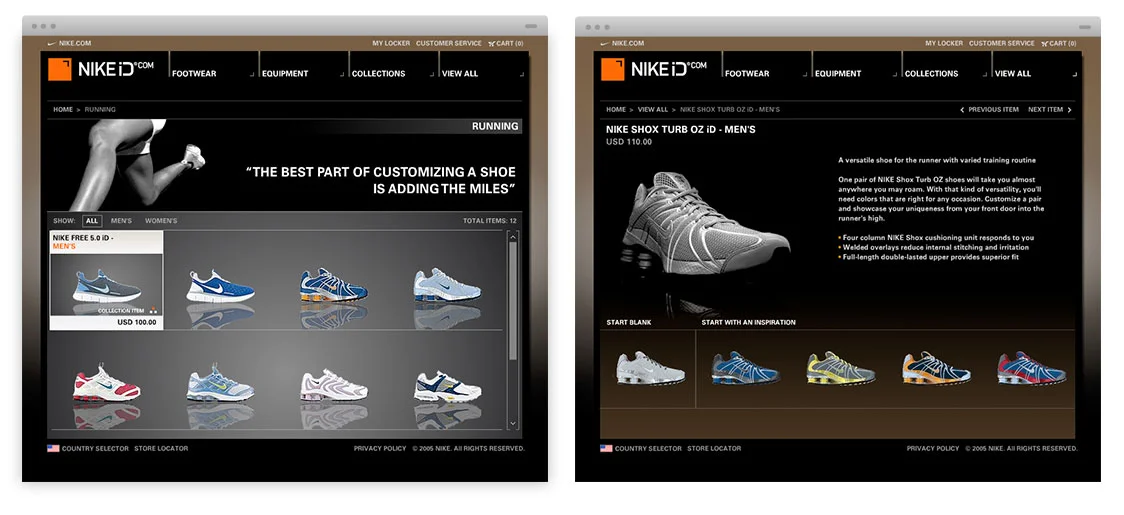Click USD 100.00 price on Nike Free card
Image resolution: width=1124 pixels, height=515 pixels.
pos(136,323)
